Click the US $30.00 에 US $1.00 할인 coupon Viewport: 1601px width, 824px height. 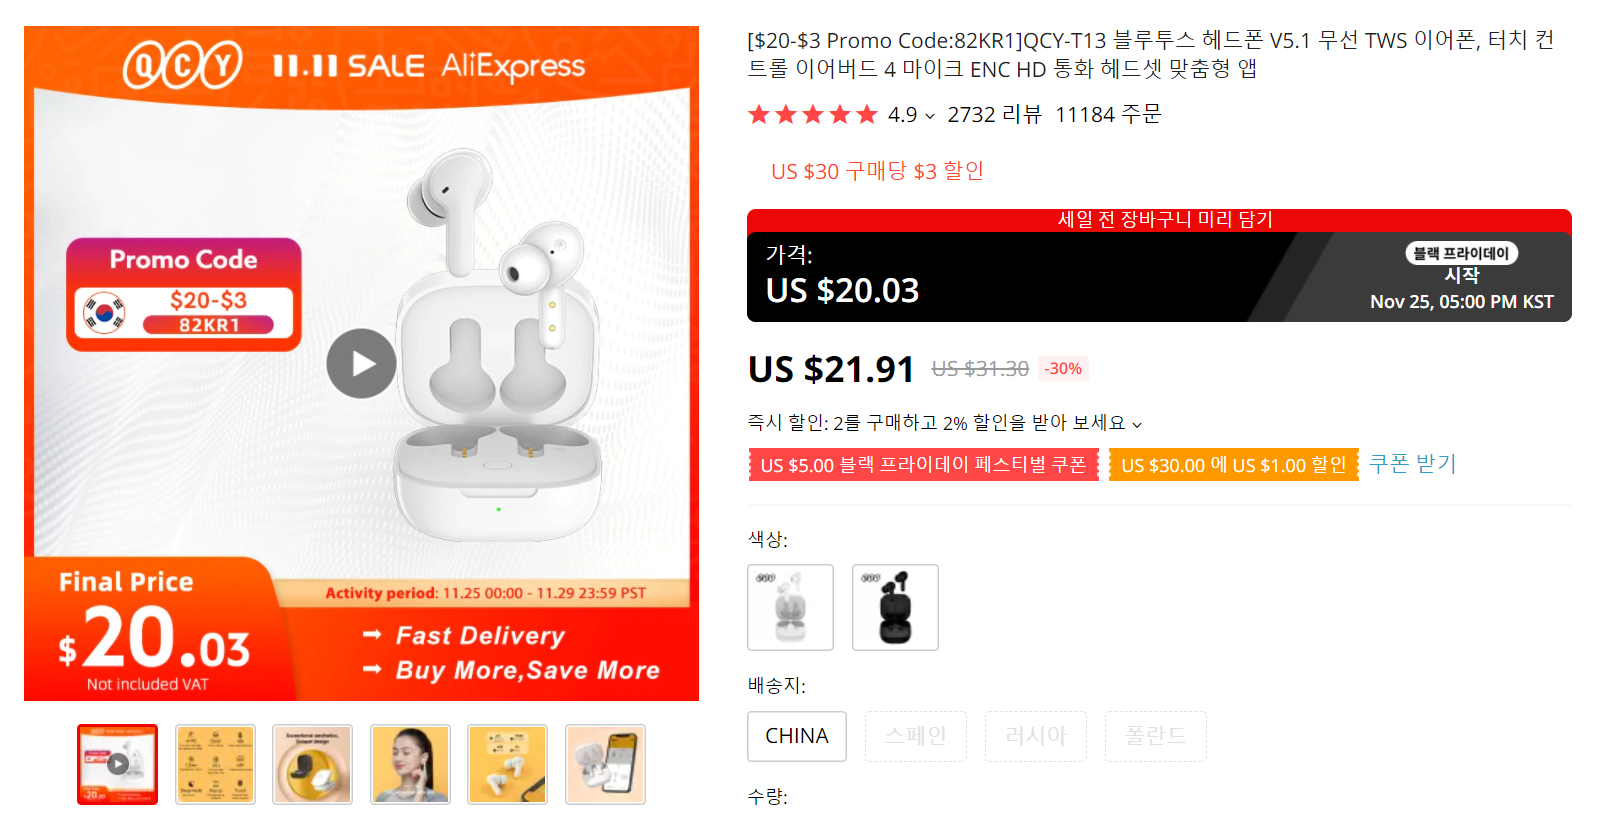point(1234,465)
